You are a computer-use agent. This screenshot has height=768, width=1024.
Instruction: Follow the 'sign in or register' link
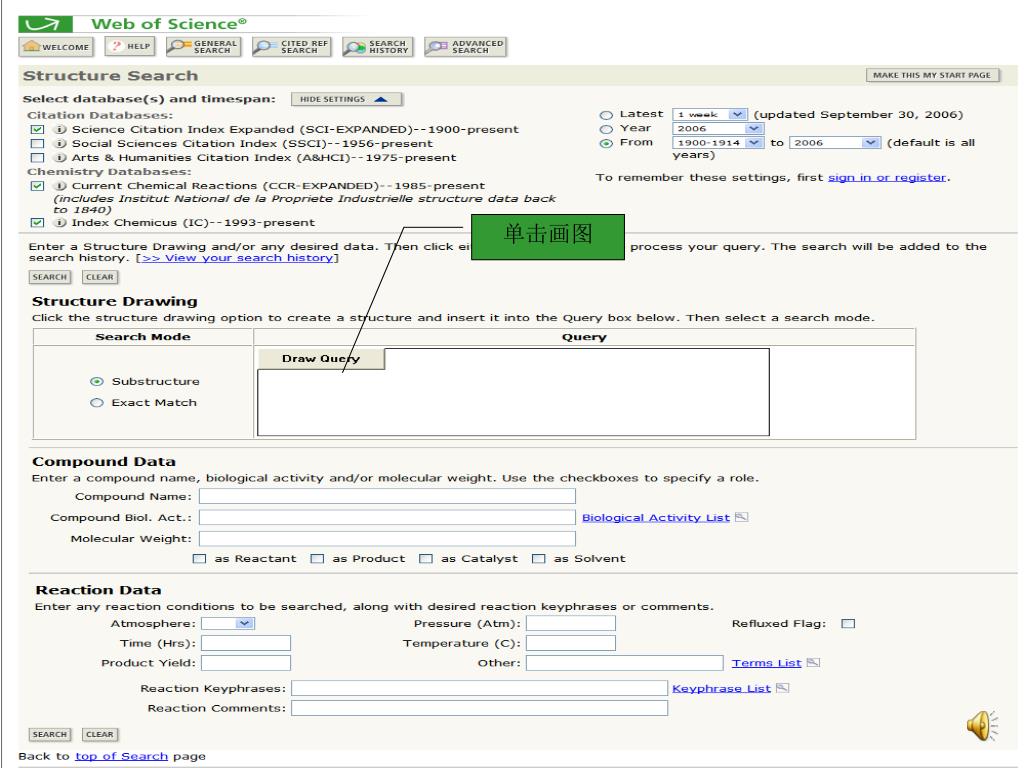[x=887, y=178]
